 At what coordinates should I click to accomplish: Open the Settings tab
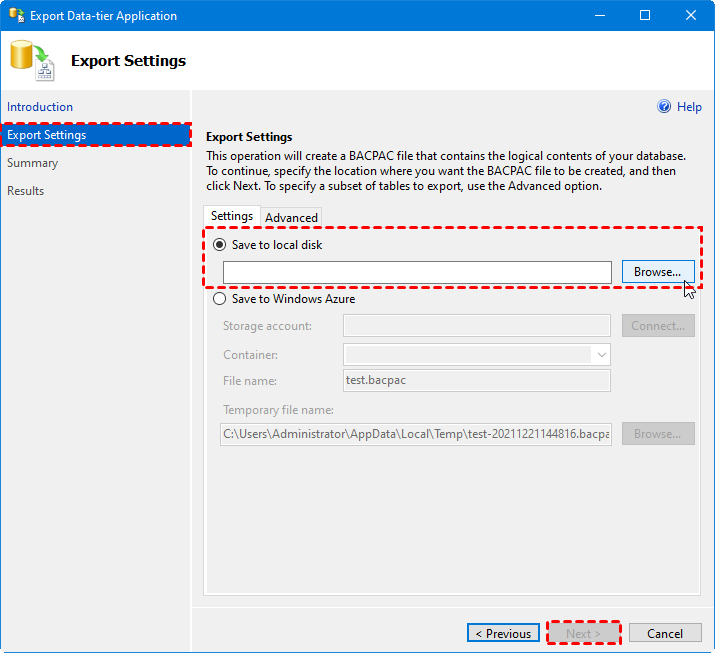pos(232,216)
